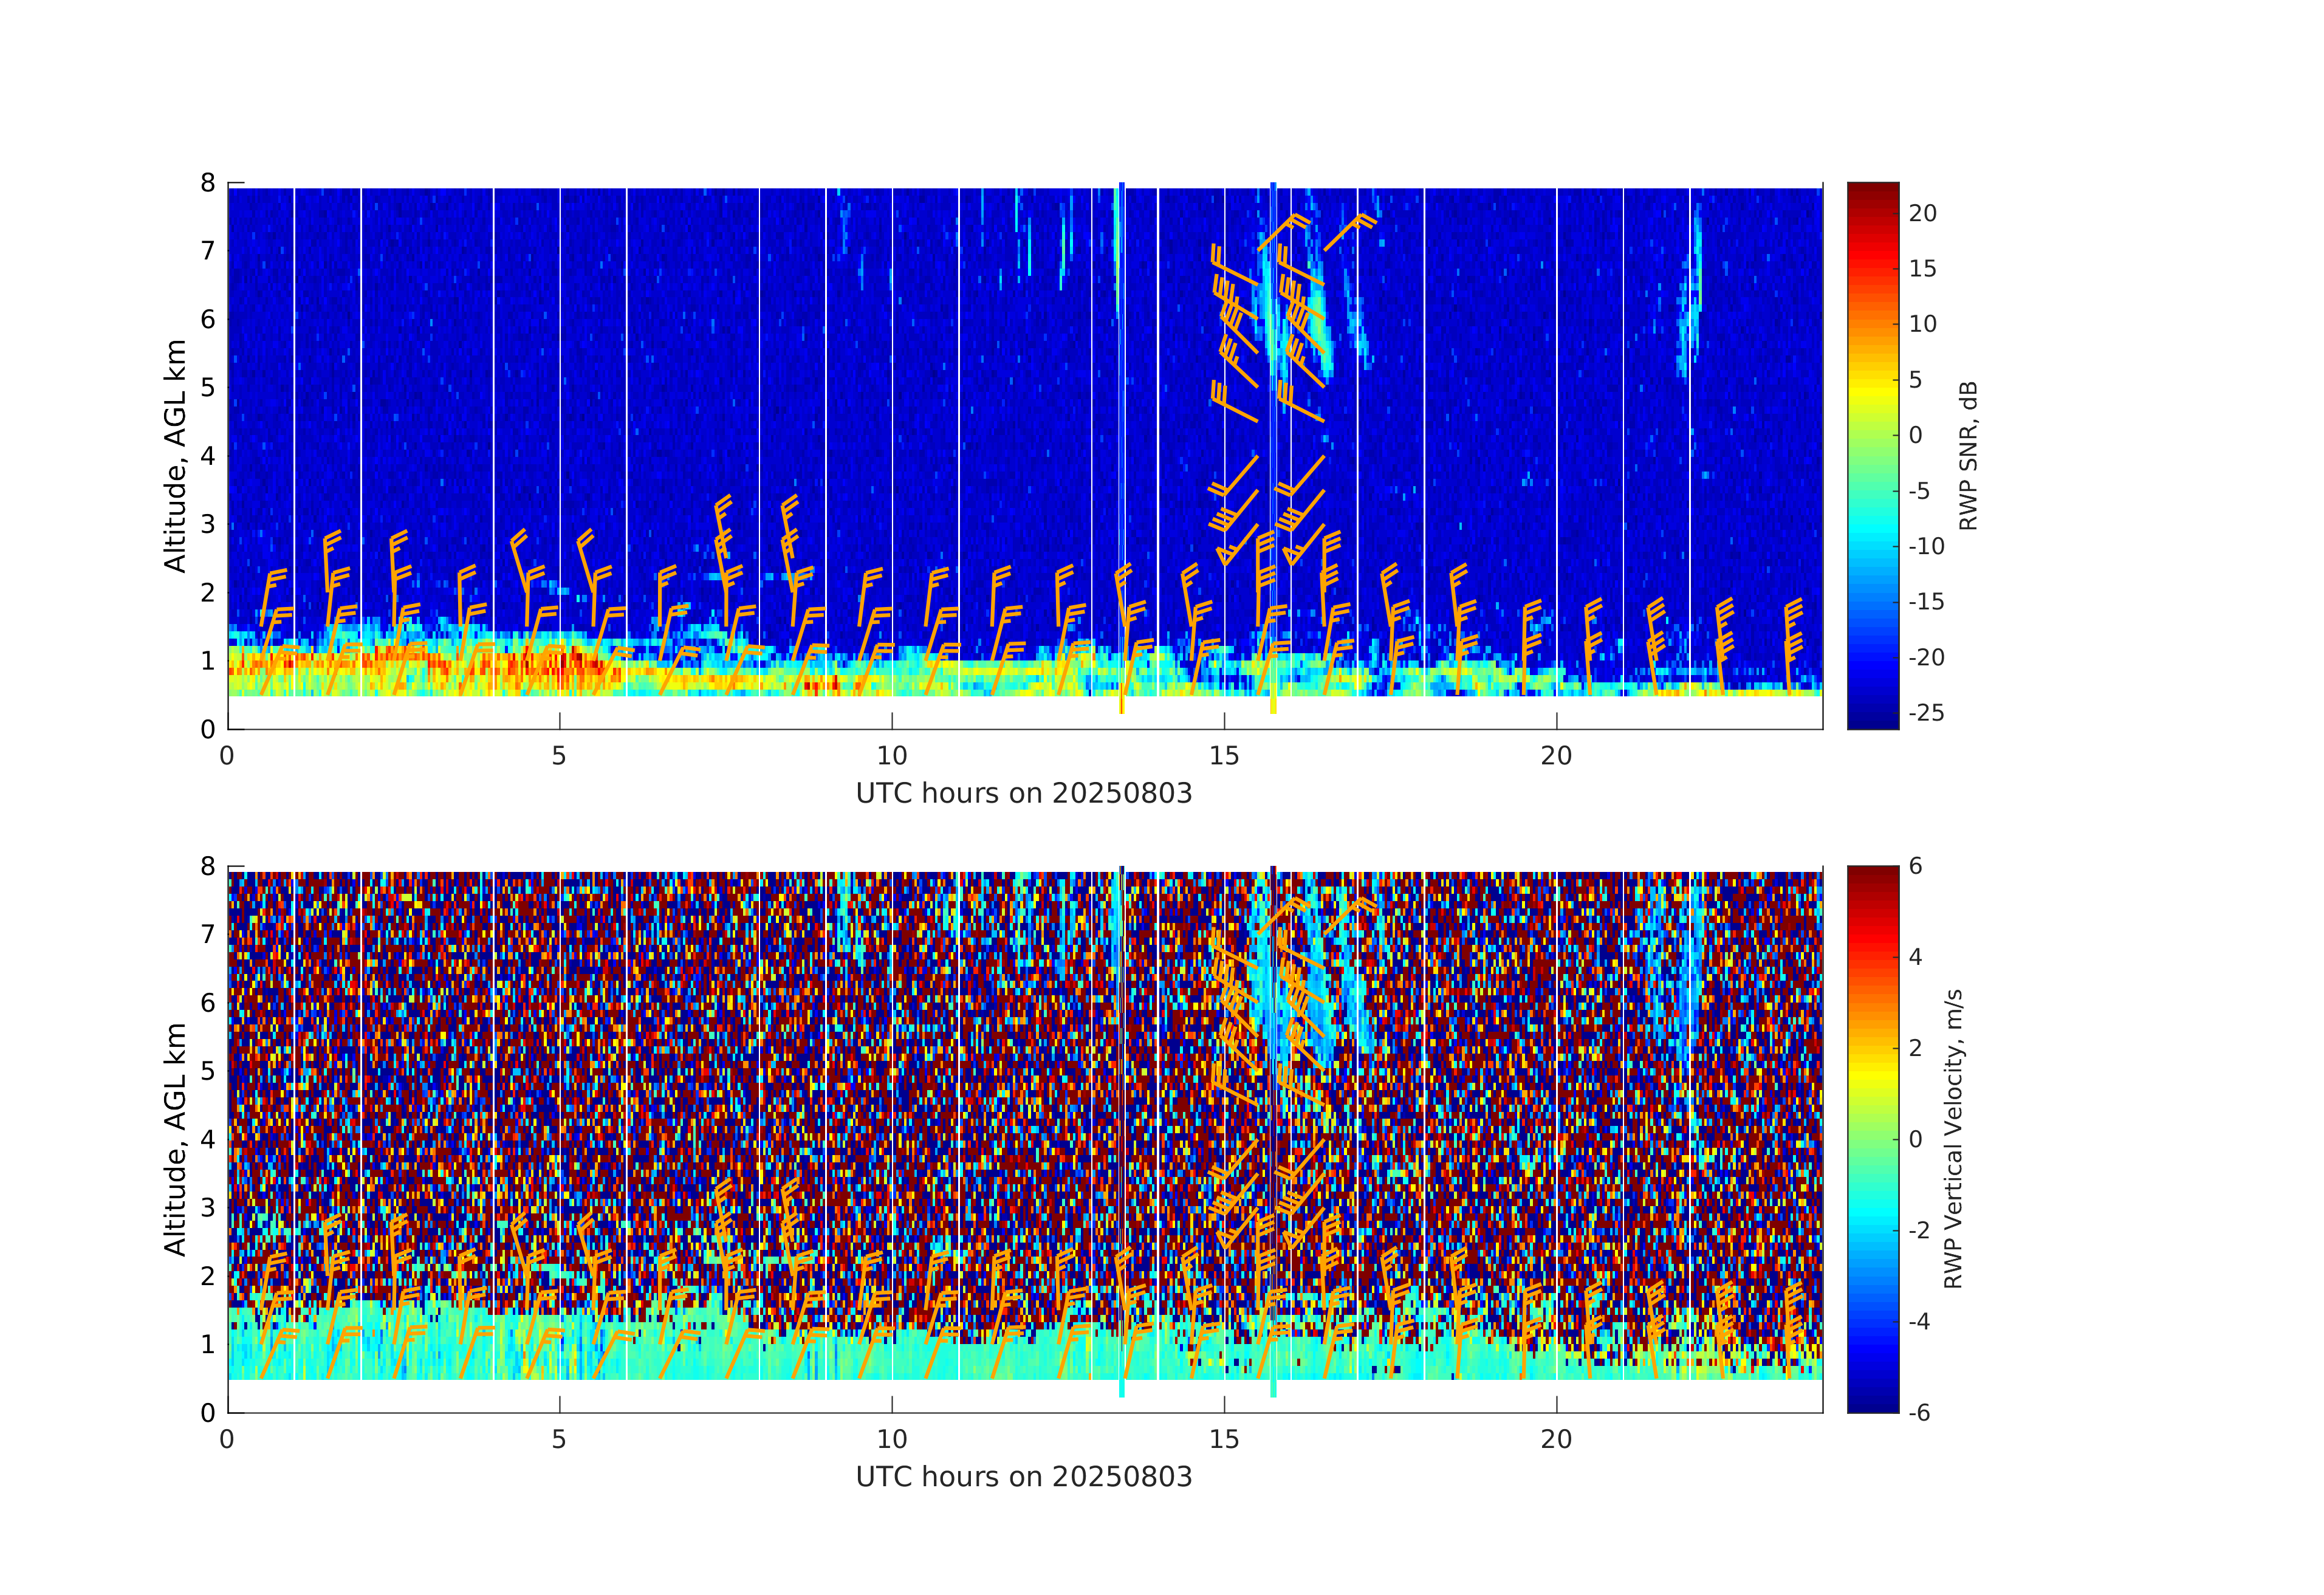This screenshot has width=2324, height=1595.
Task: Click the 4 km tick label on the bottom y-axis
Action: (208, 1139)
